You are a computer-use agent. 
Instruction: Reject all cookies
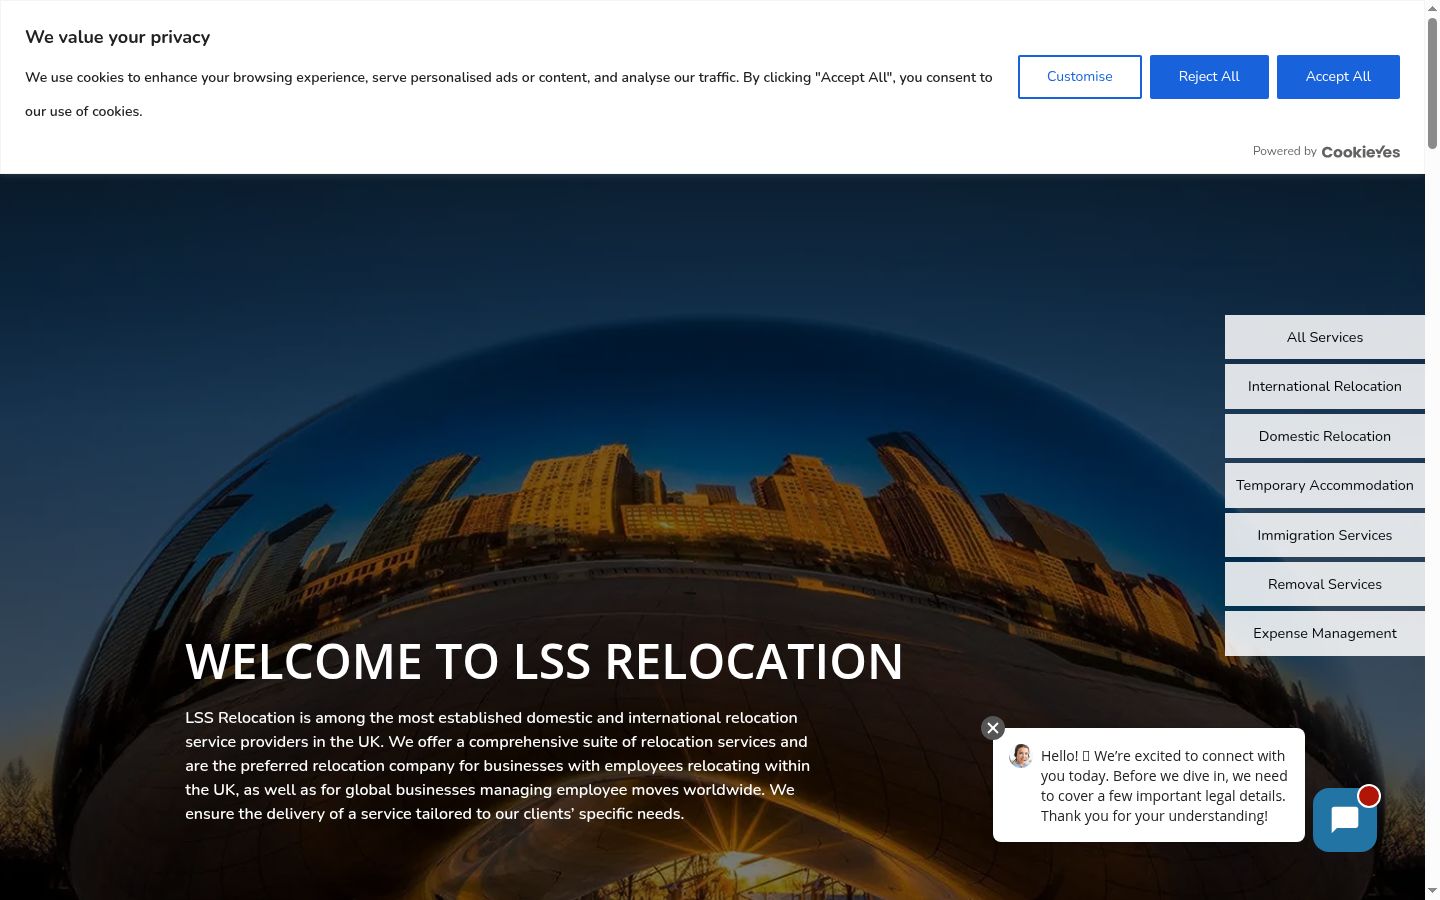click(1209, 77)
